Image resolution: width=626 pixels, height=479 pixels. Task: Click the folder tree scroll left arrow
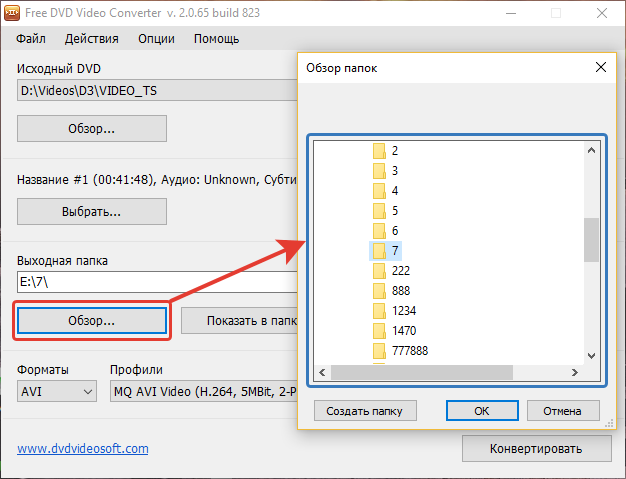(322, 372)
